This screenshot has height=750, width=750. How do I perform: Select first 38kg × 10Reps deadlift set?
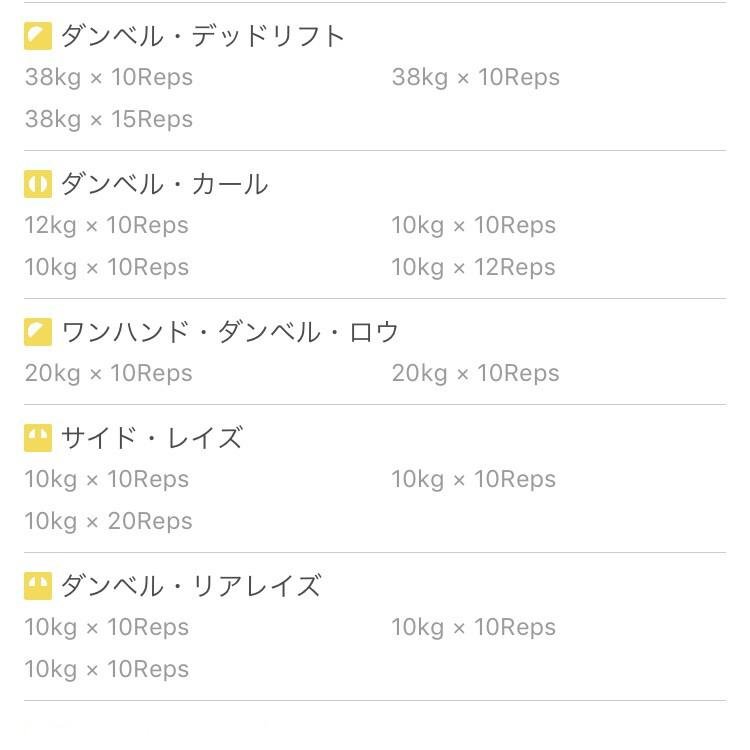coord(109,77)
